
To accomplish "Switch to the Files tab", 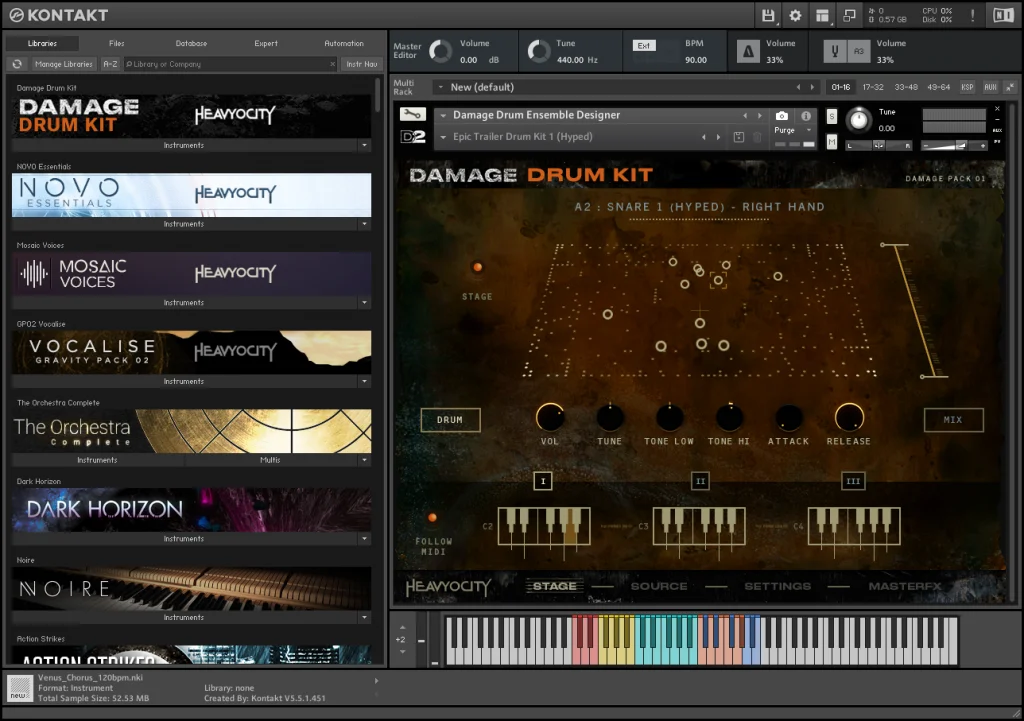I will [117, 43].
